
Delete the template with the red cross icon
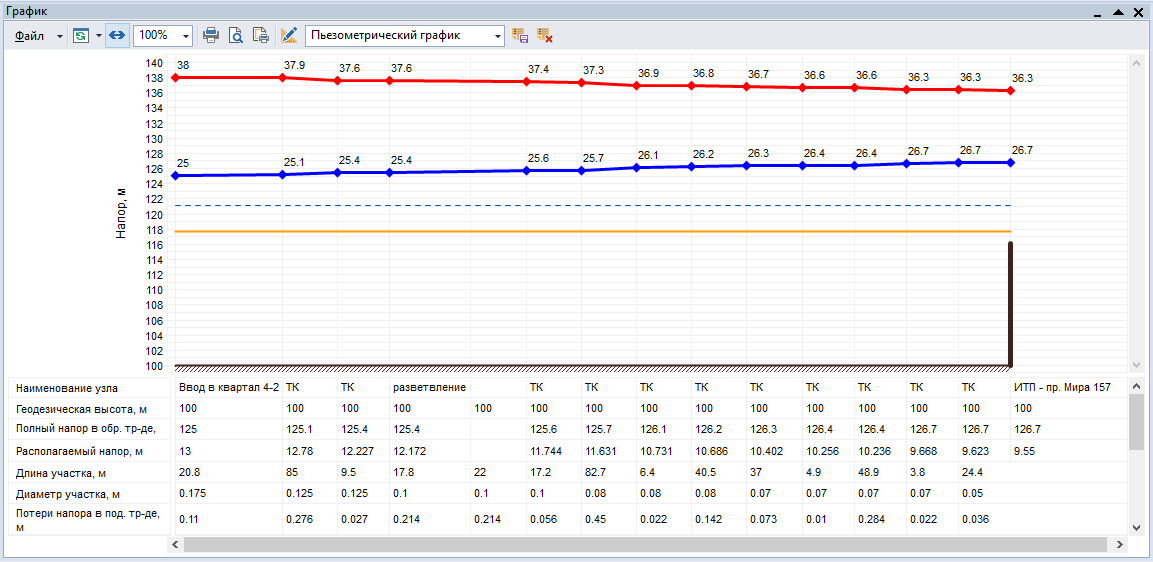pos(544,35)
